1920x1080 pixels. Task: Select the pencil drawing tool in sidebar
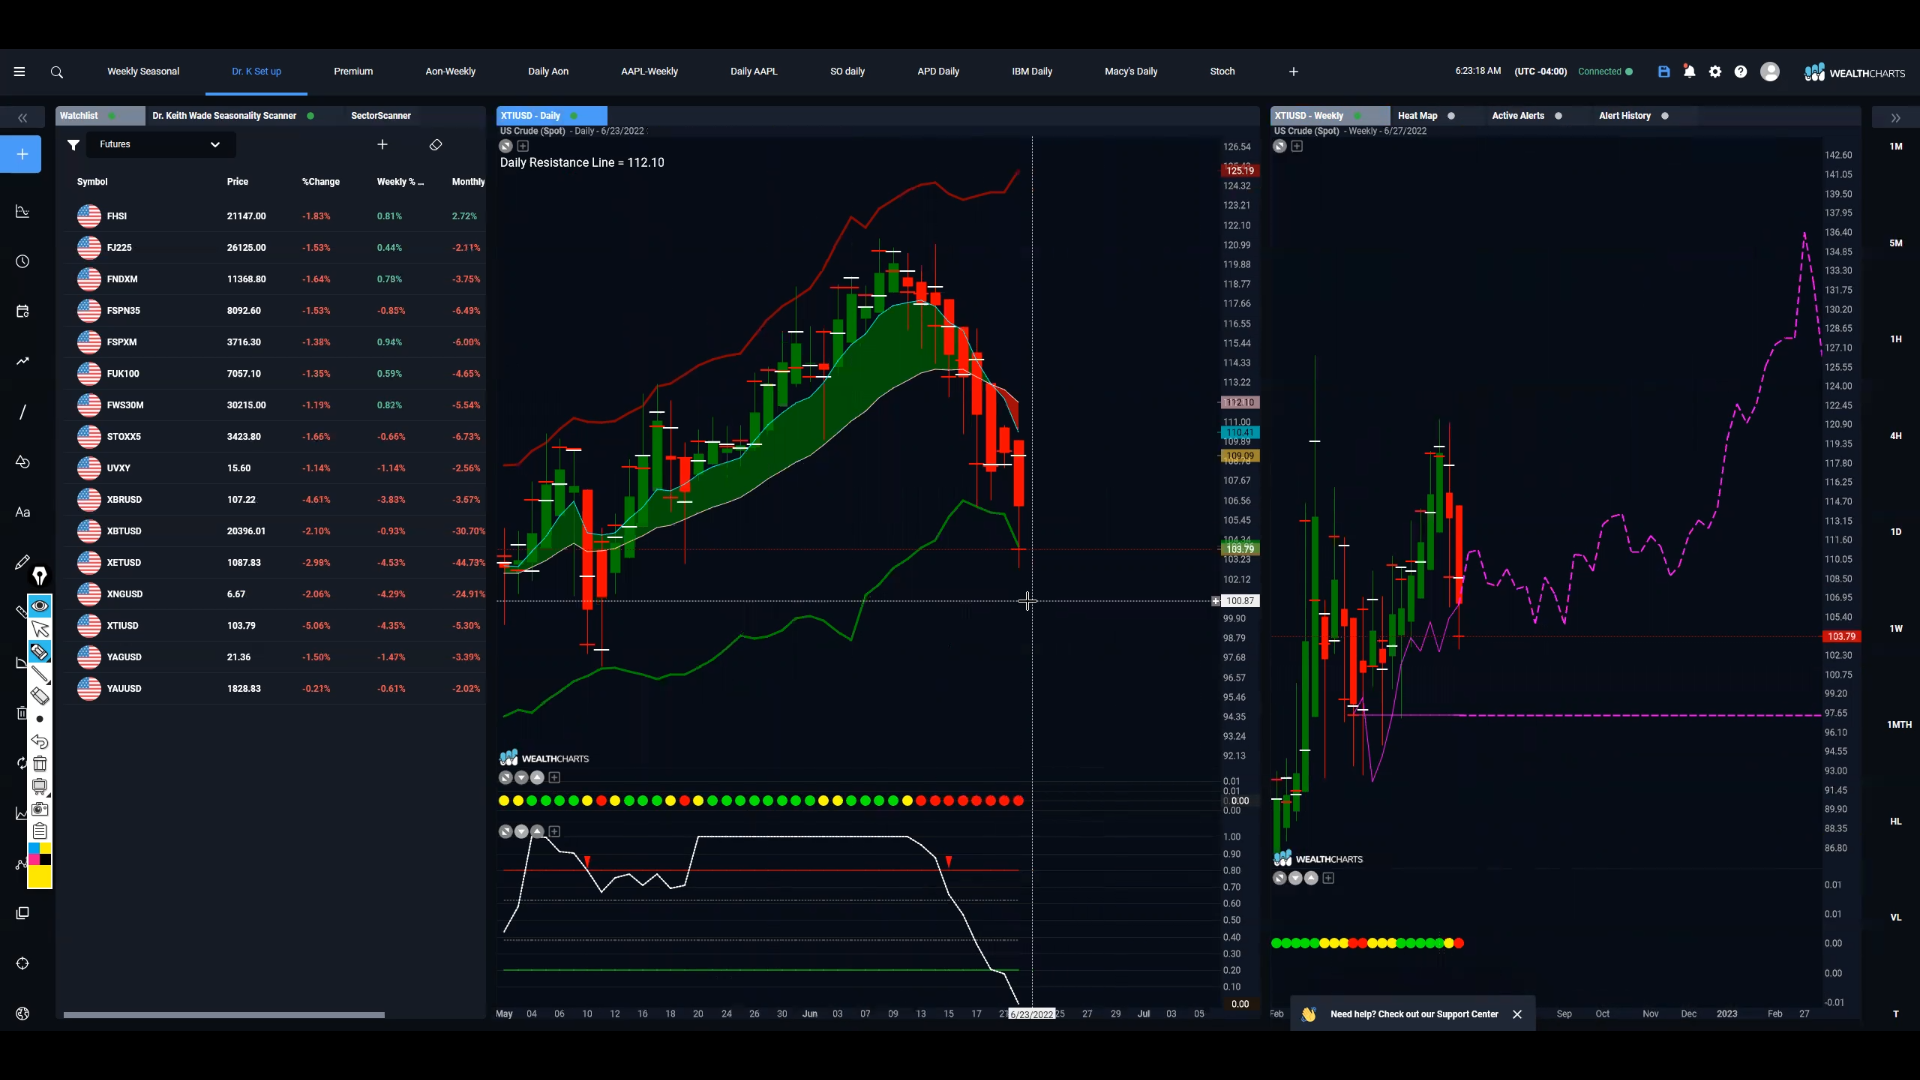tap(22, 562)
